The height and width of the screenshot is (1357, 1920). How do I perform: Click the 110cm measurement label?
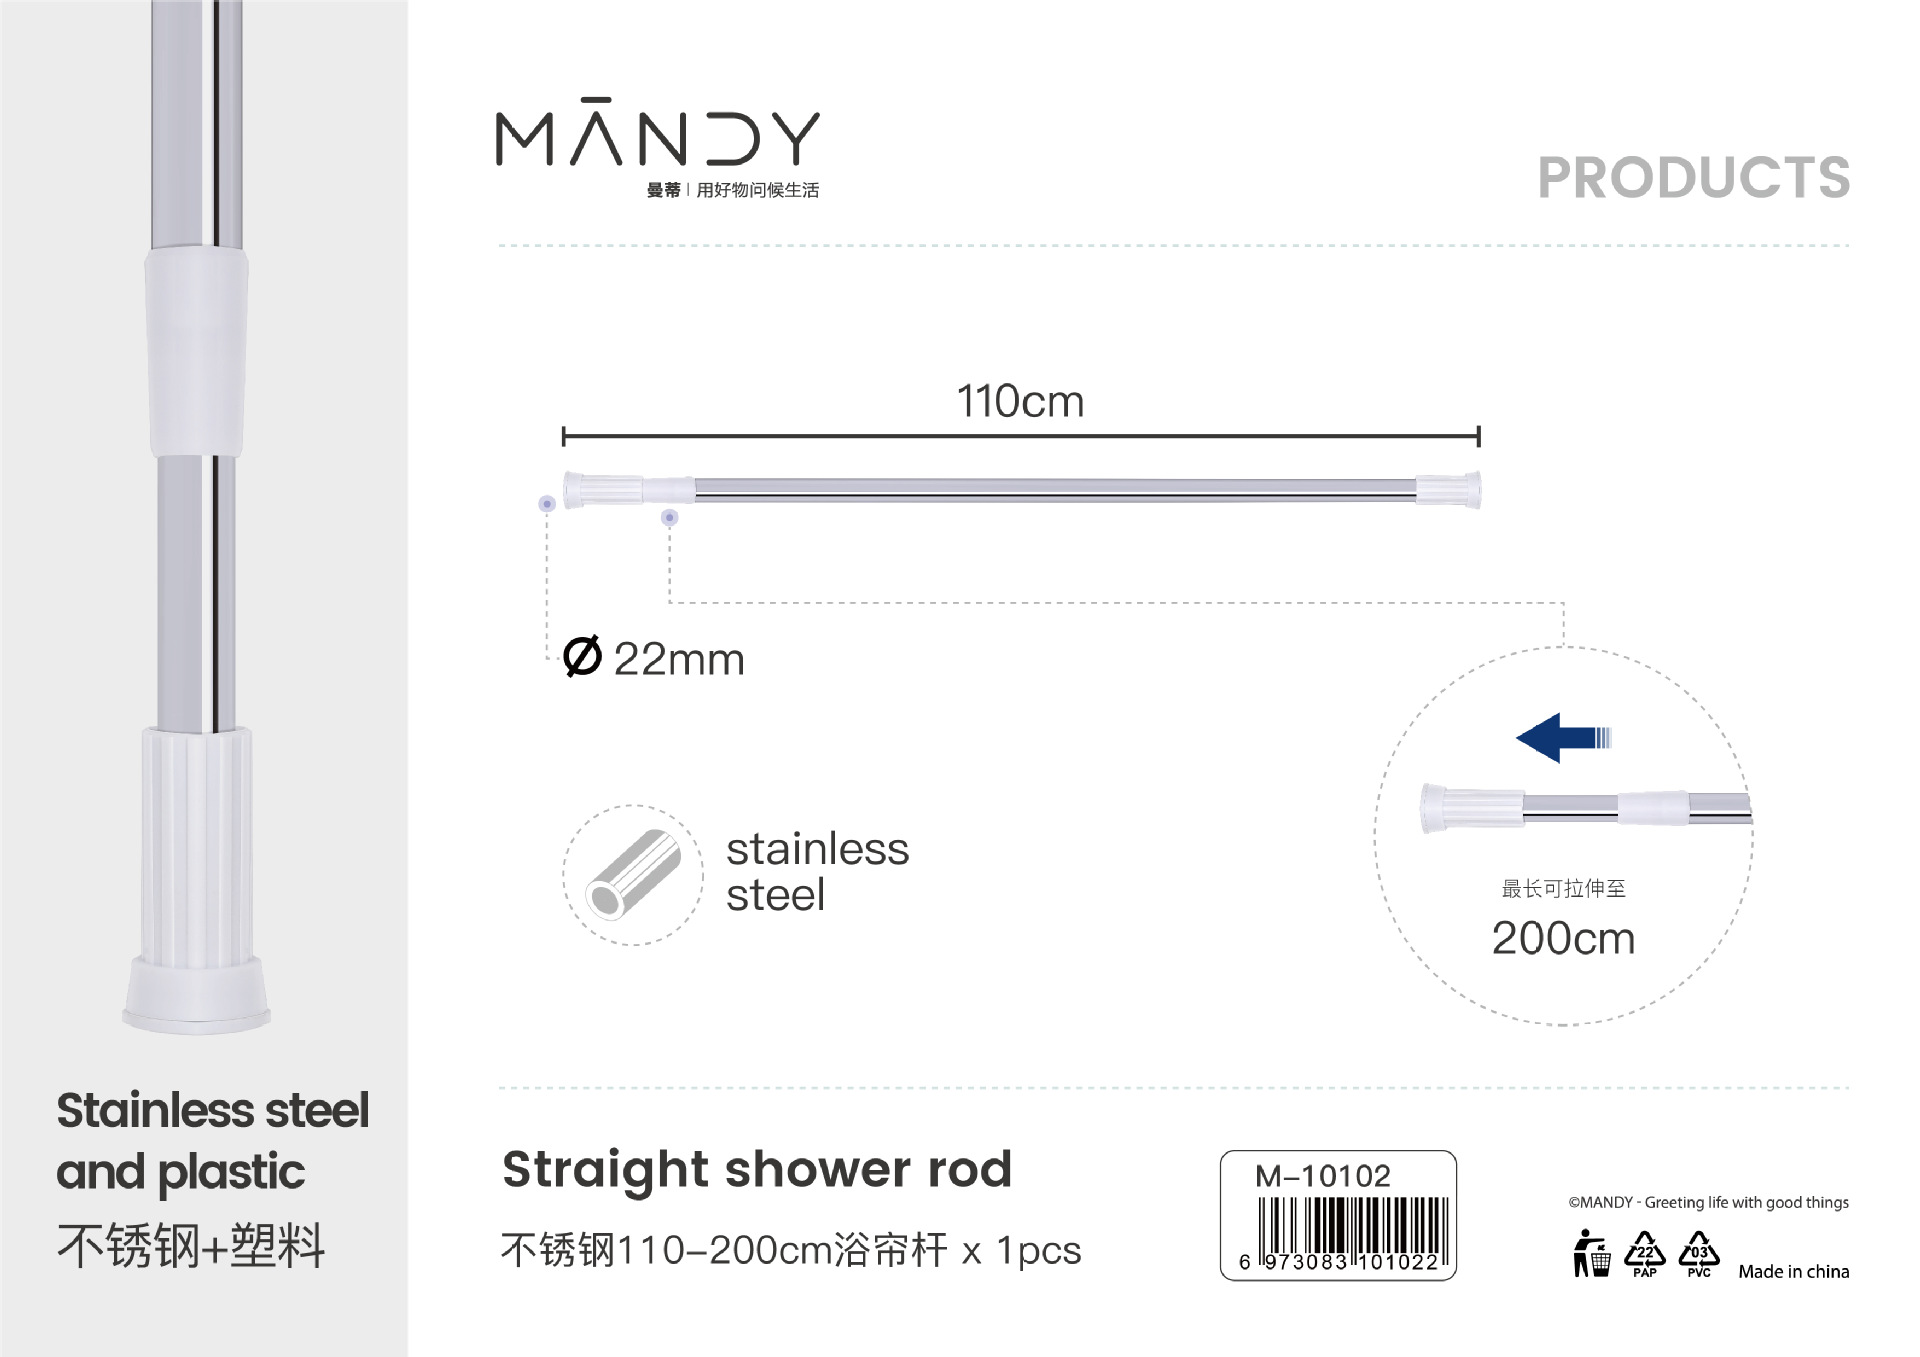1020,401
